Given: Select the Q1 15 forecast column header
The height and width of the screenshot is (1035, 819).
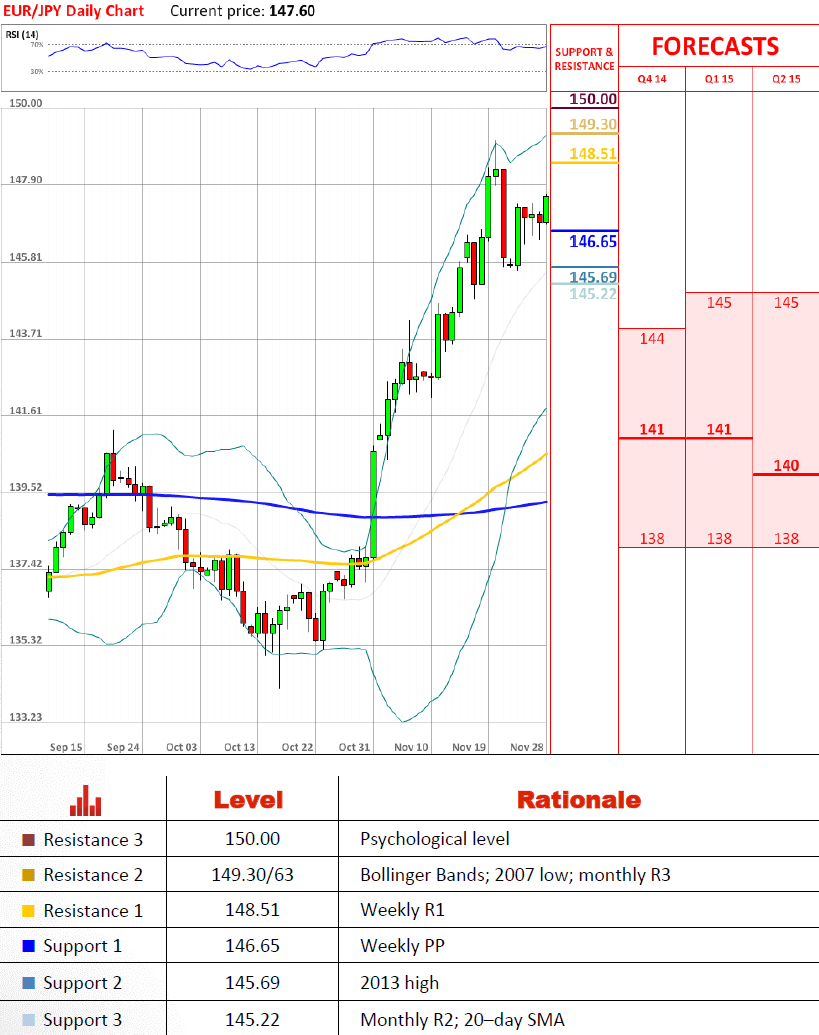Looking at the screenshot, I should tap(719, 79).
